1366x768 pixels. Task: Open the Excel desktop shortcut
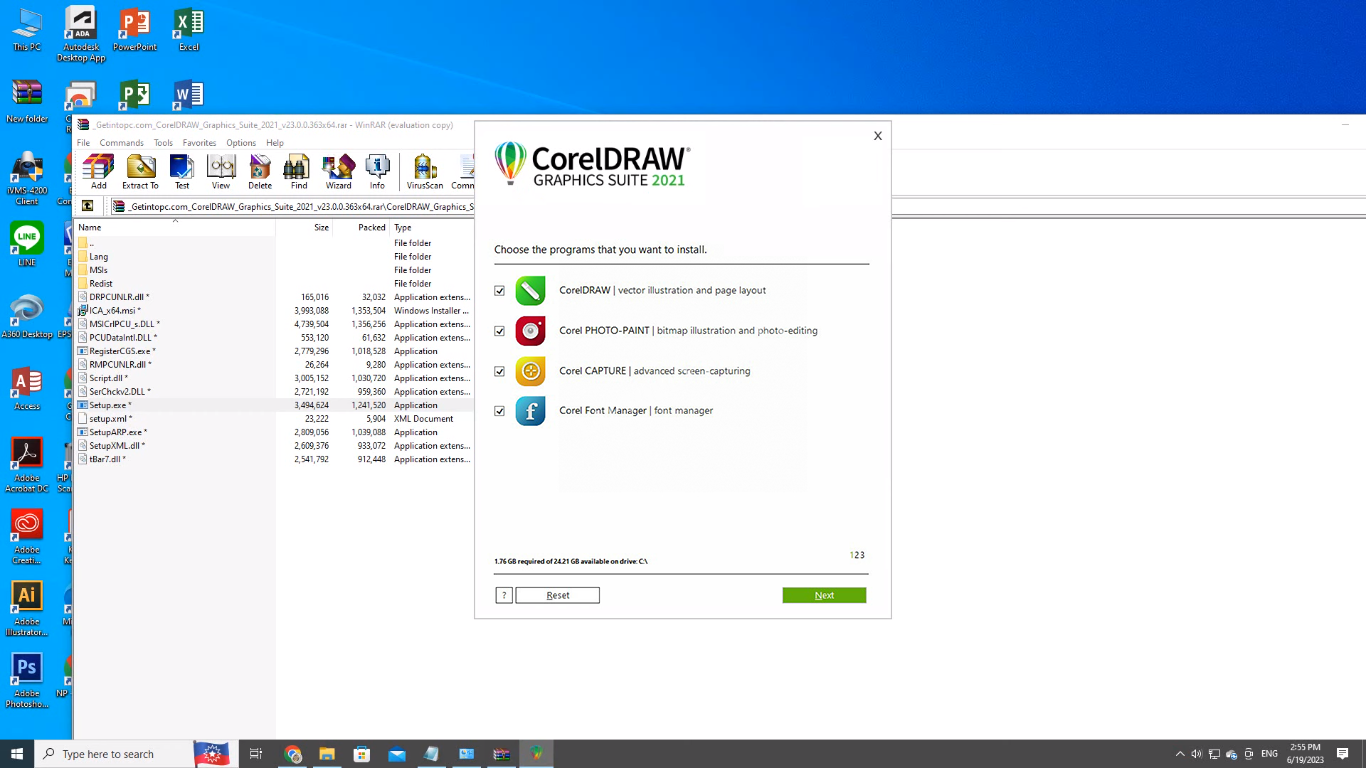[x=188, y=30]
